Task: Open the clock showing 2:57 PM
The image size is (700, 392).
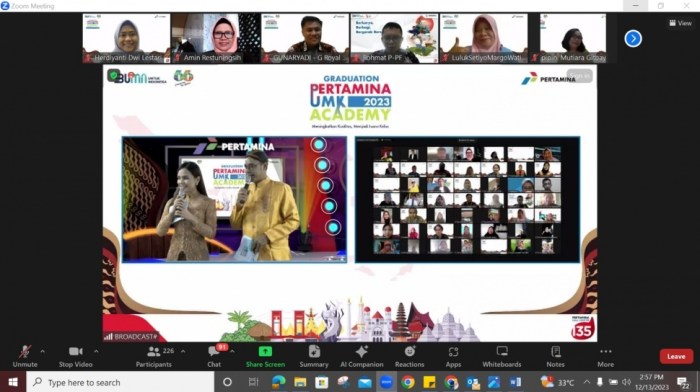Action: [x=652, y=382]
